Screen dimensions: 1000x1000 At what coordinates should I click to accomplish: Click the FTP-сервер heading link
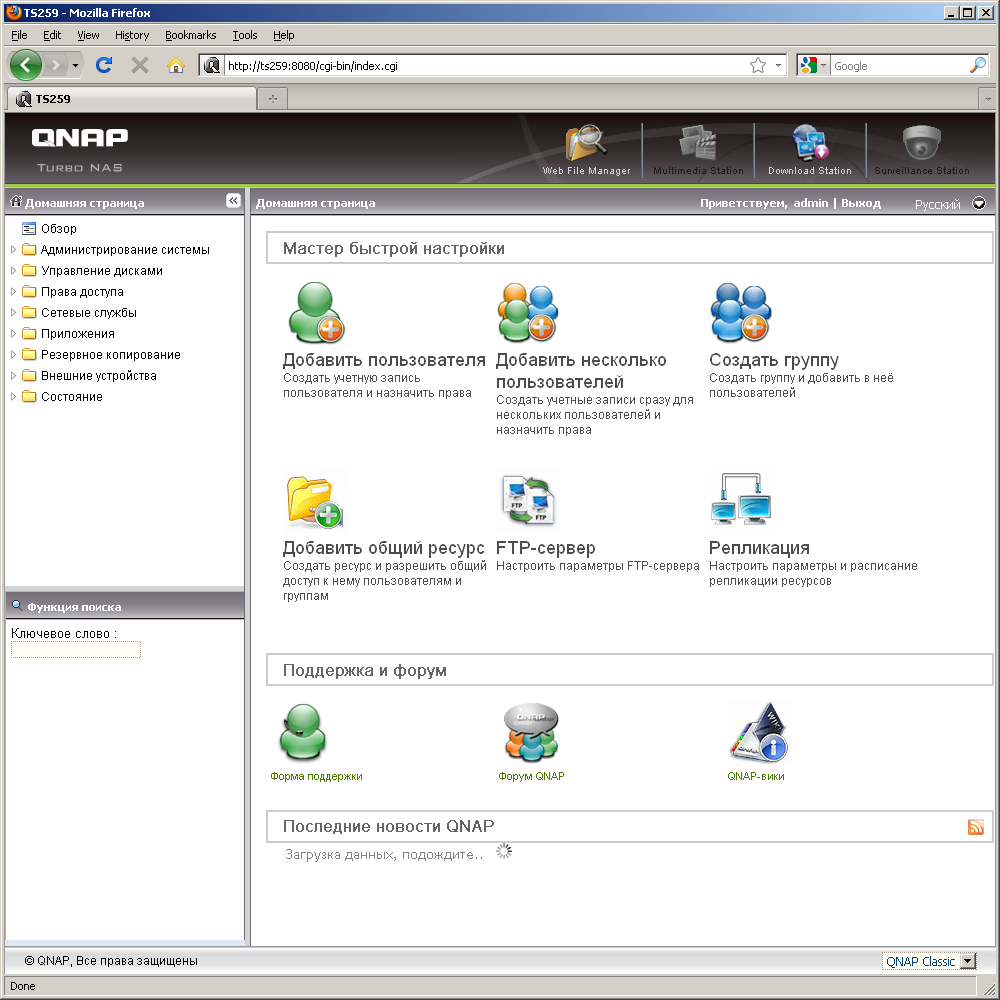pos(545,548)
